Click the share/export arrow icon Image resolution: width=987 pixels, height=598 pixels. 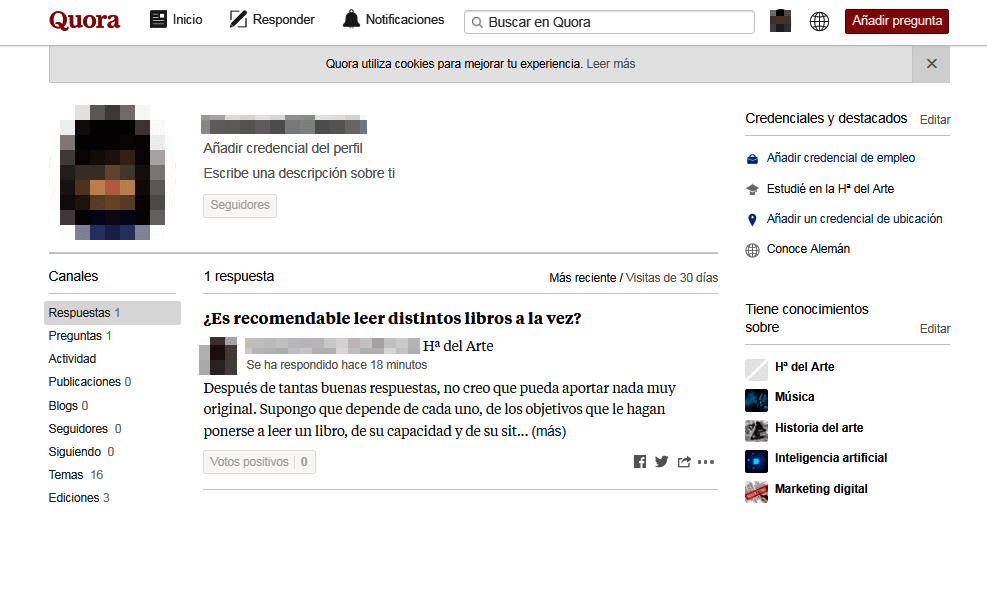click(x=684, y=461)
